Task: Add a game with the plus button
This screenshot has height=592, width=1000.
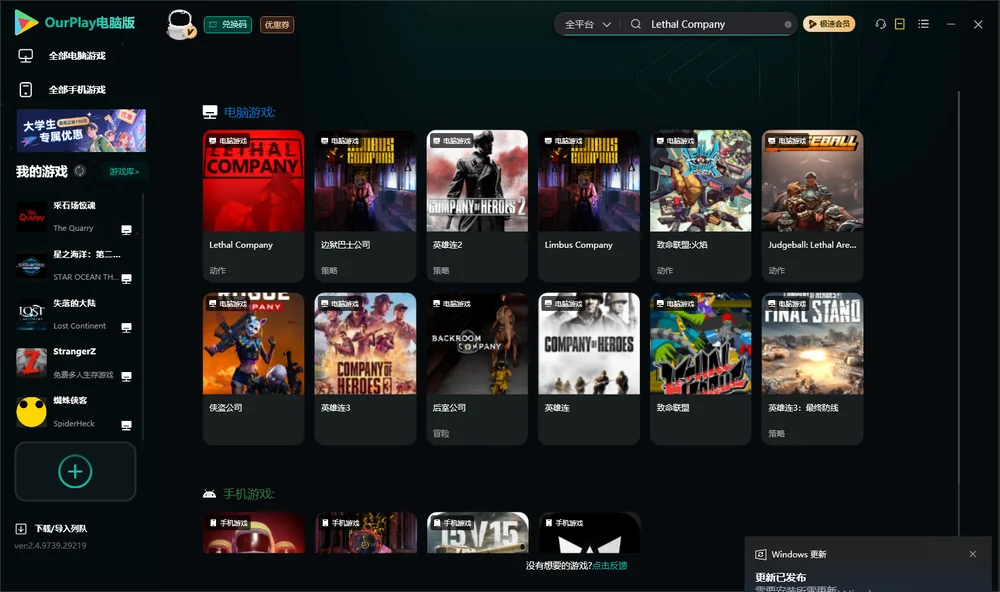Action: 75,471
